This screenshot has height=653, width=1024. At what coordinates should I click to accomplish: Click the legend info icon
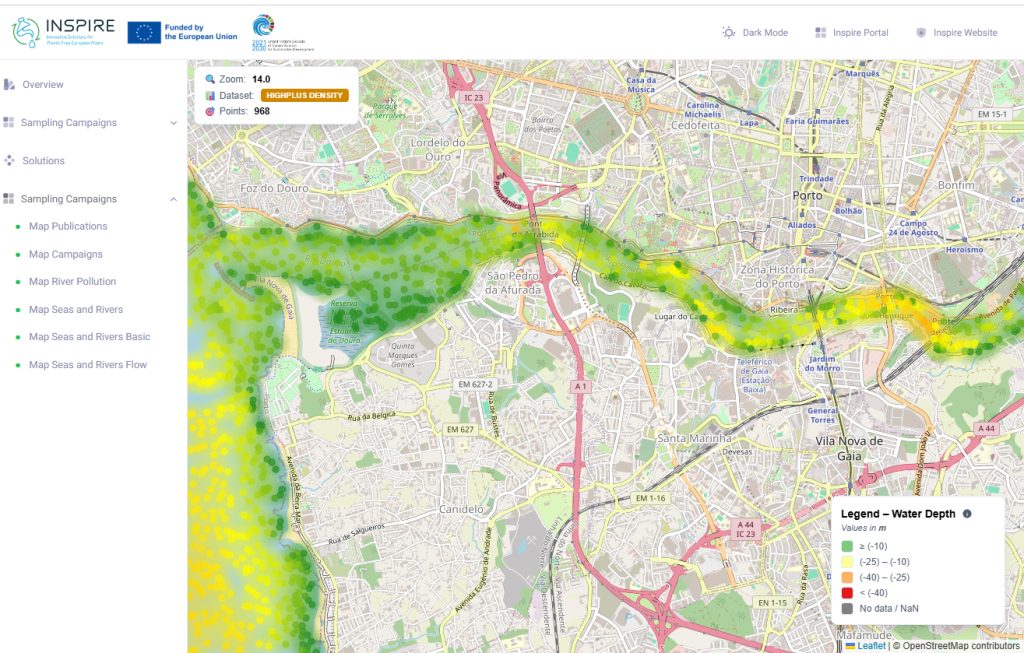pyautogui.click(x=967, y=513)
